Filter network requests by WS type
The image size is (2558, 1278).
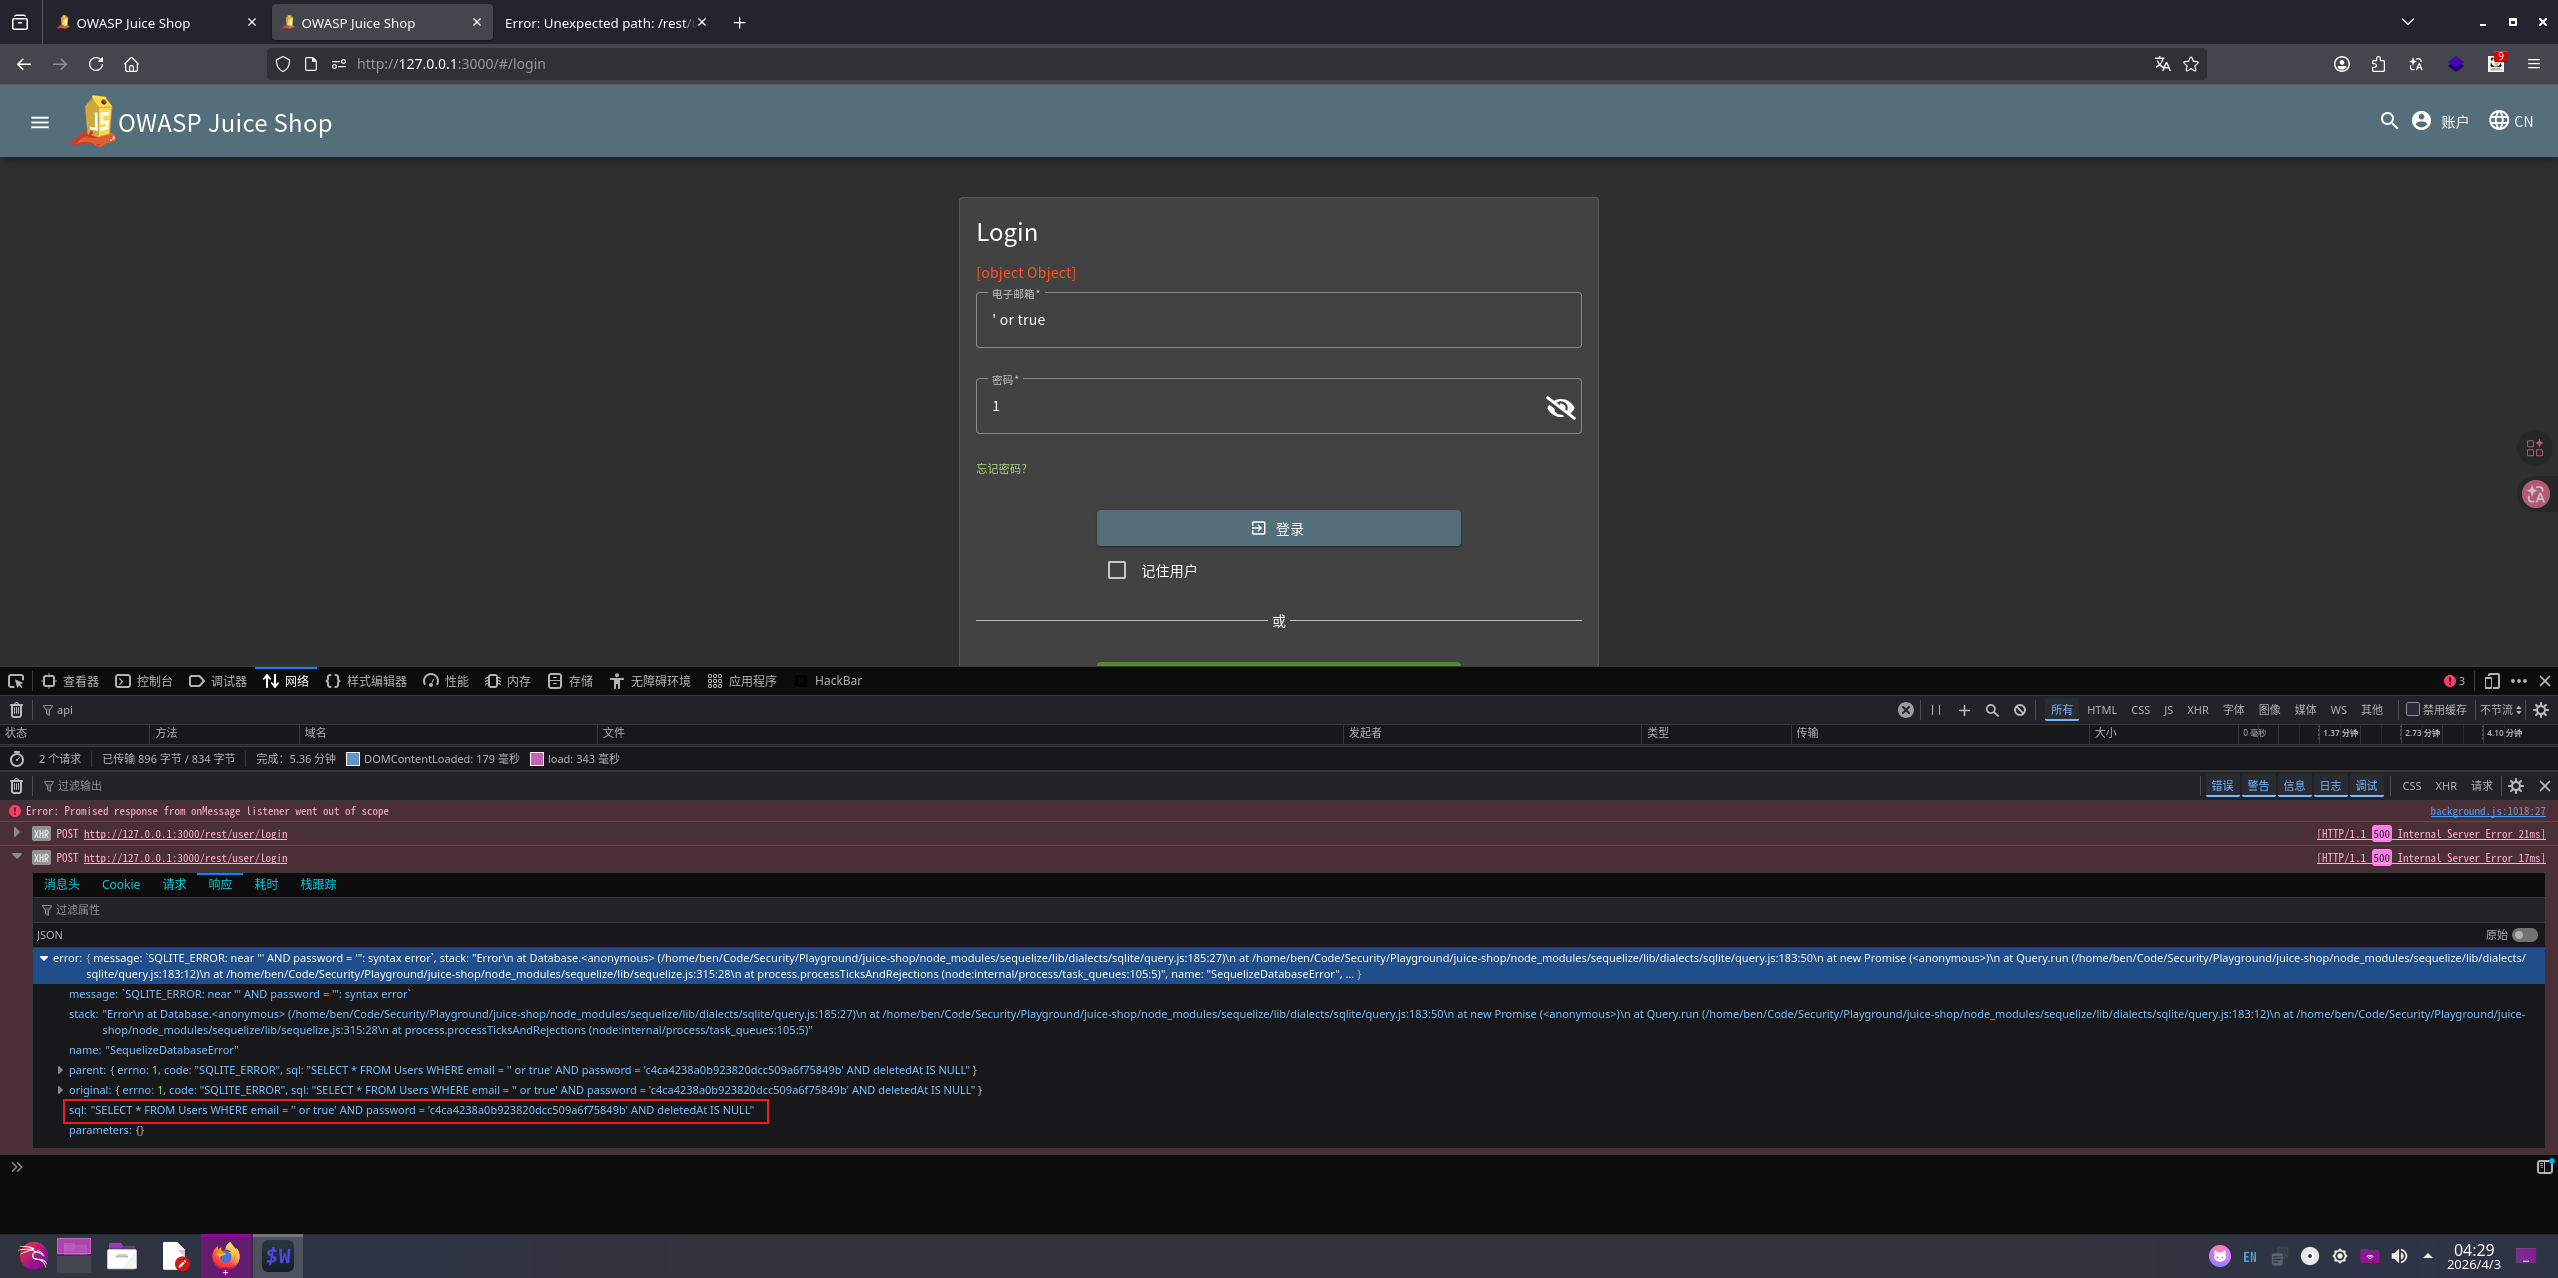tap(2338, 710)
